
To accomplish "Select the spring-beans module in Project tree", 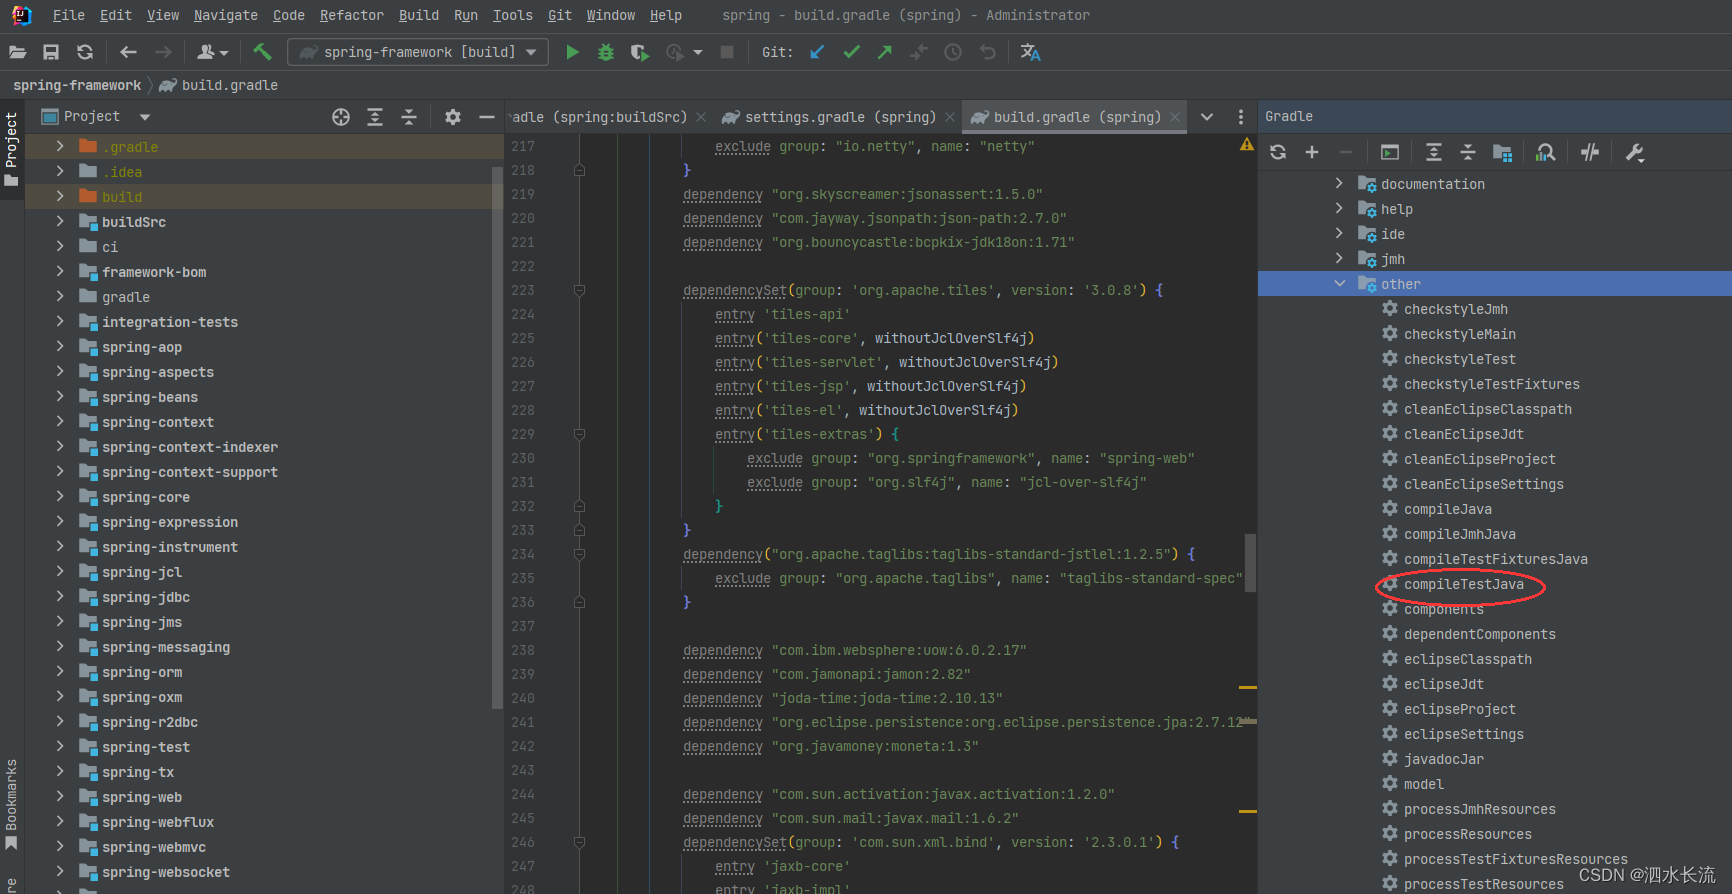I will pos(150,397).
